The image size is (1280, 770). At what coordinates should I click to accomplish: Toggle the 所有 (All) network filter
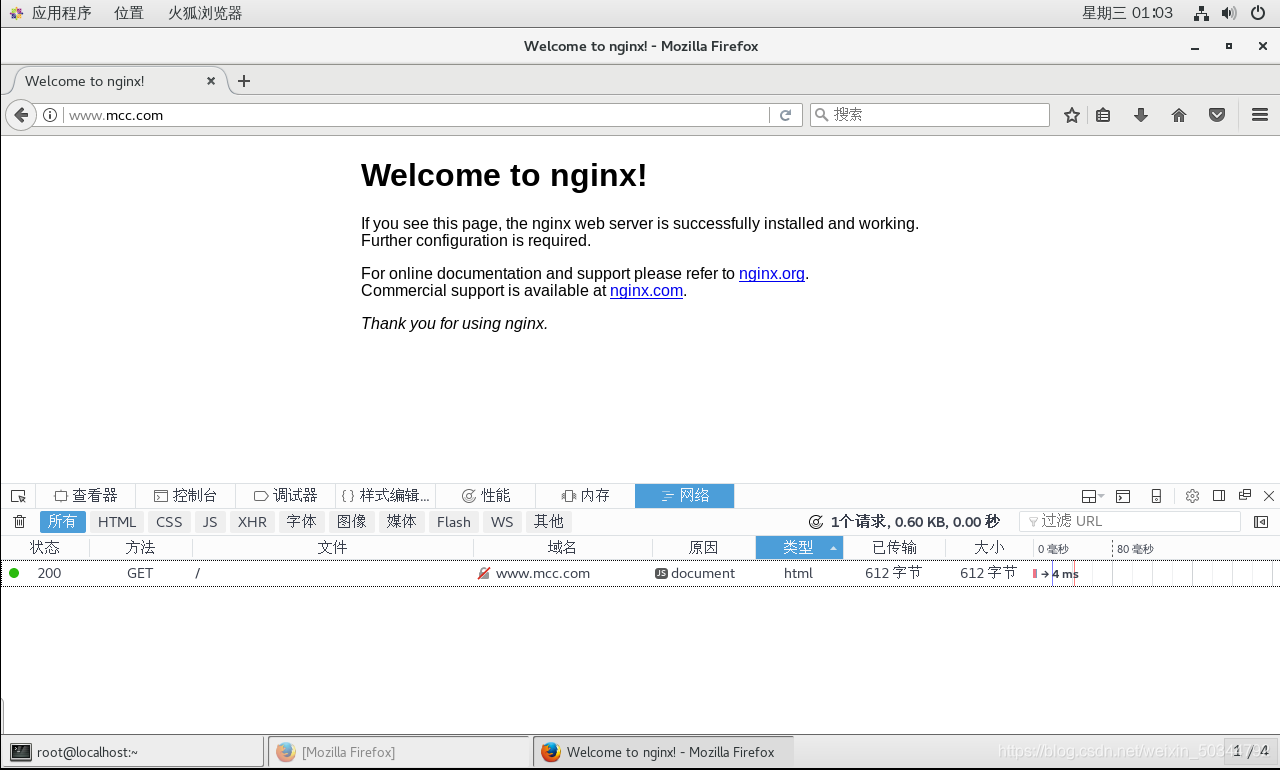62,522
